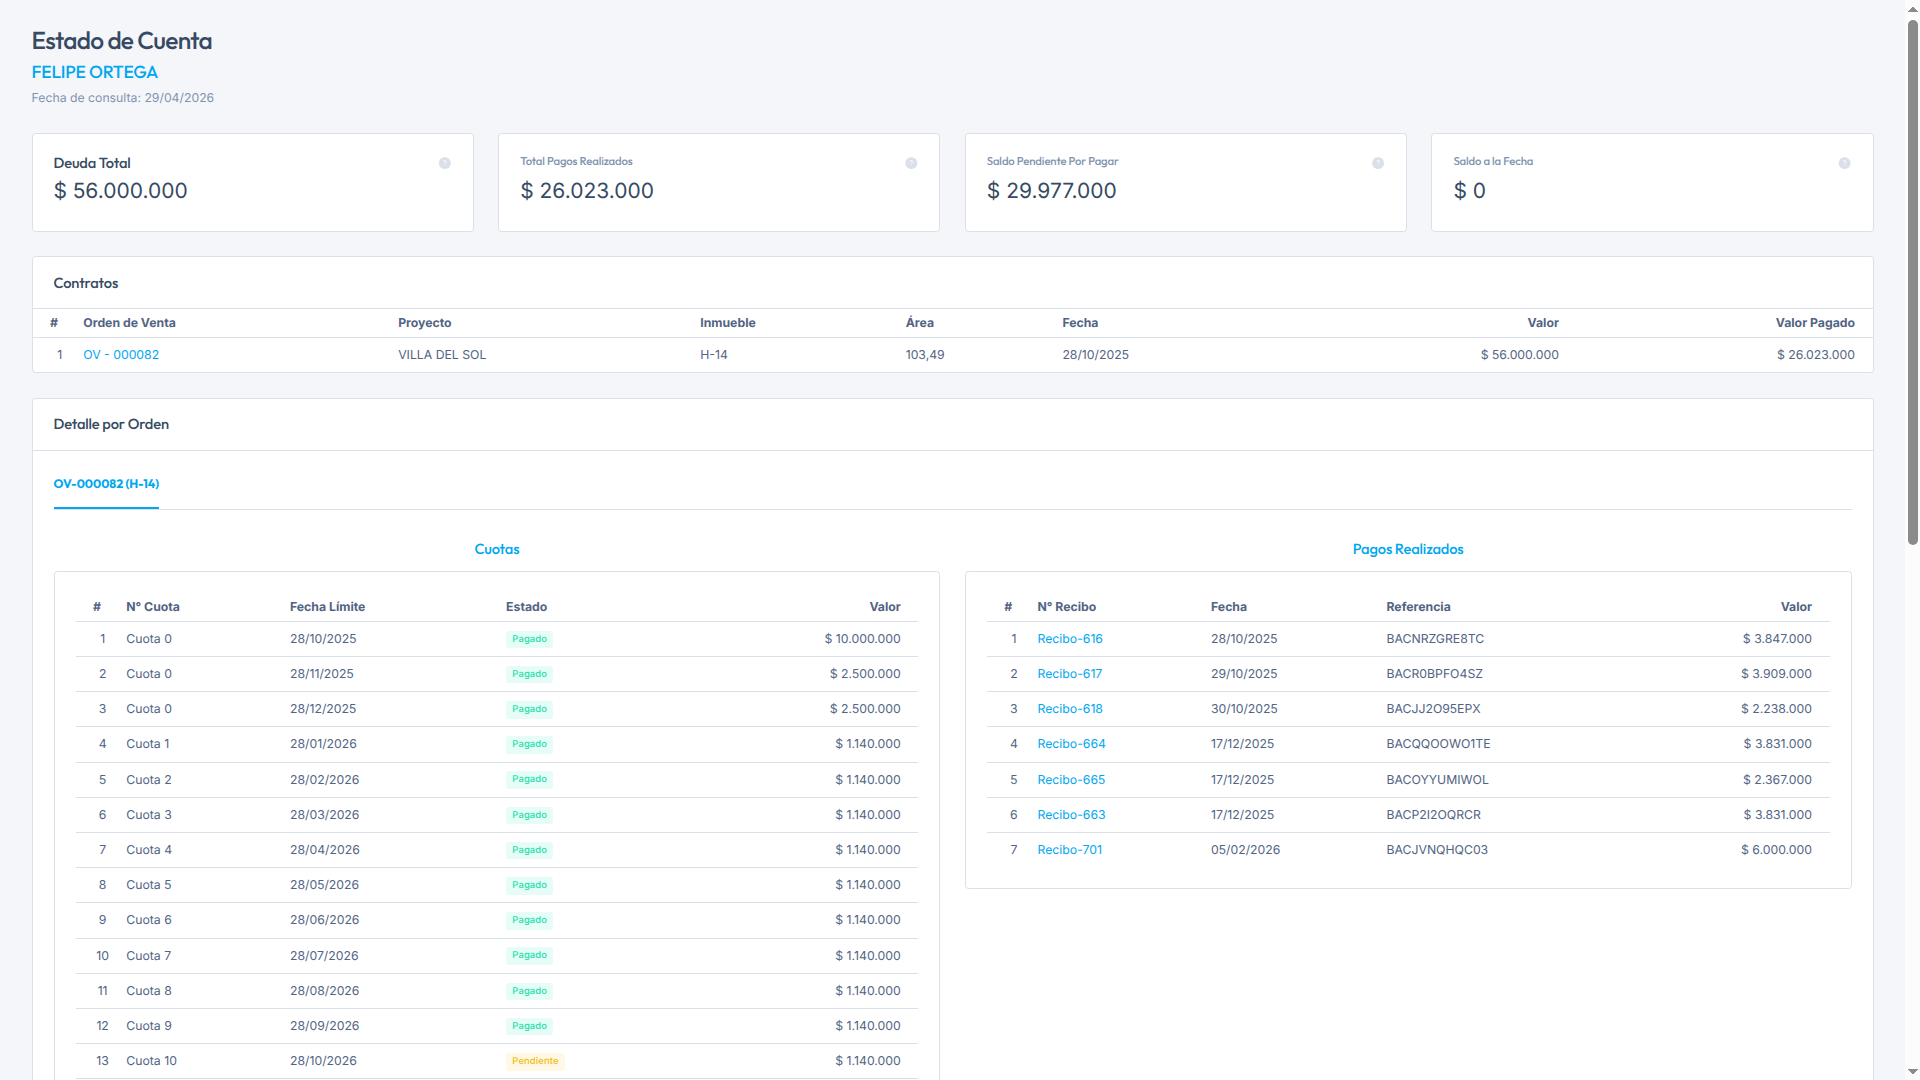Open receipt Recibo-618
Screen dimensions: 1920x1080
point(1070,709)
